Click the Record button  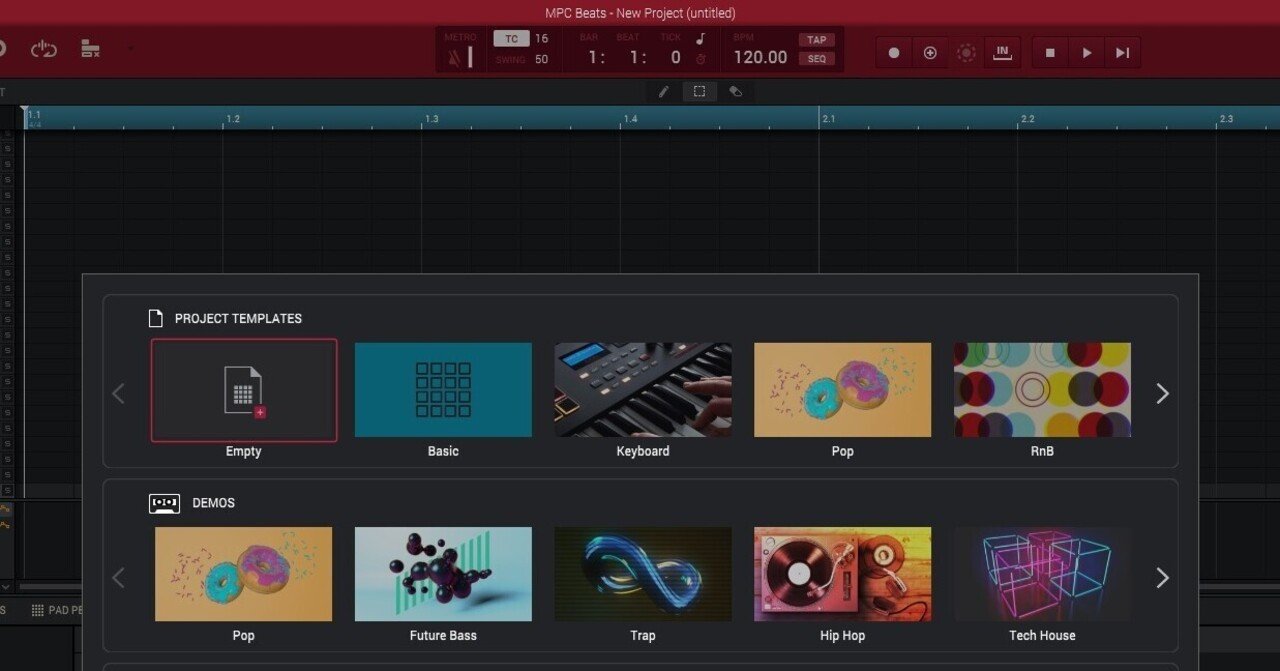pos(894,53)
